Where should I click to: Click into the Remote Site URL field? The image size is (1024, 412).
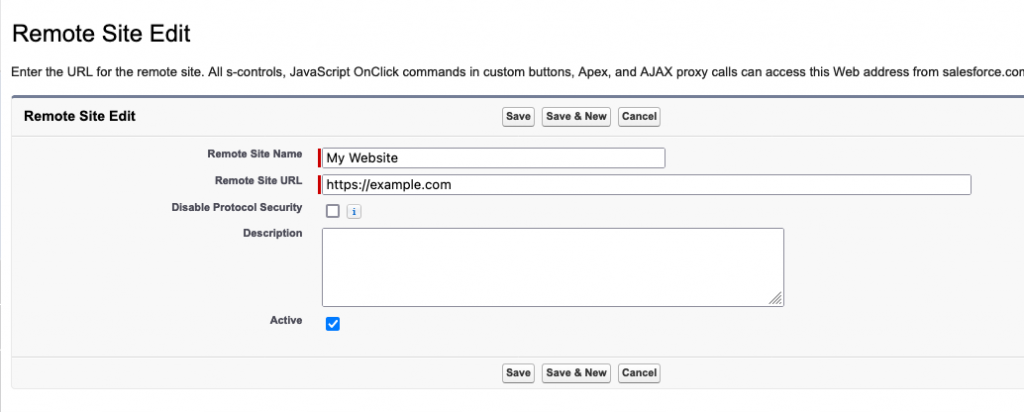tap(647, 184)
